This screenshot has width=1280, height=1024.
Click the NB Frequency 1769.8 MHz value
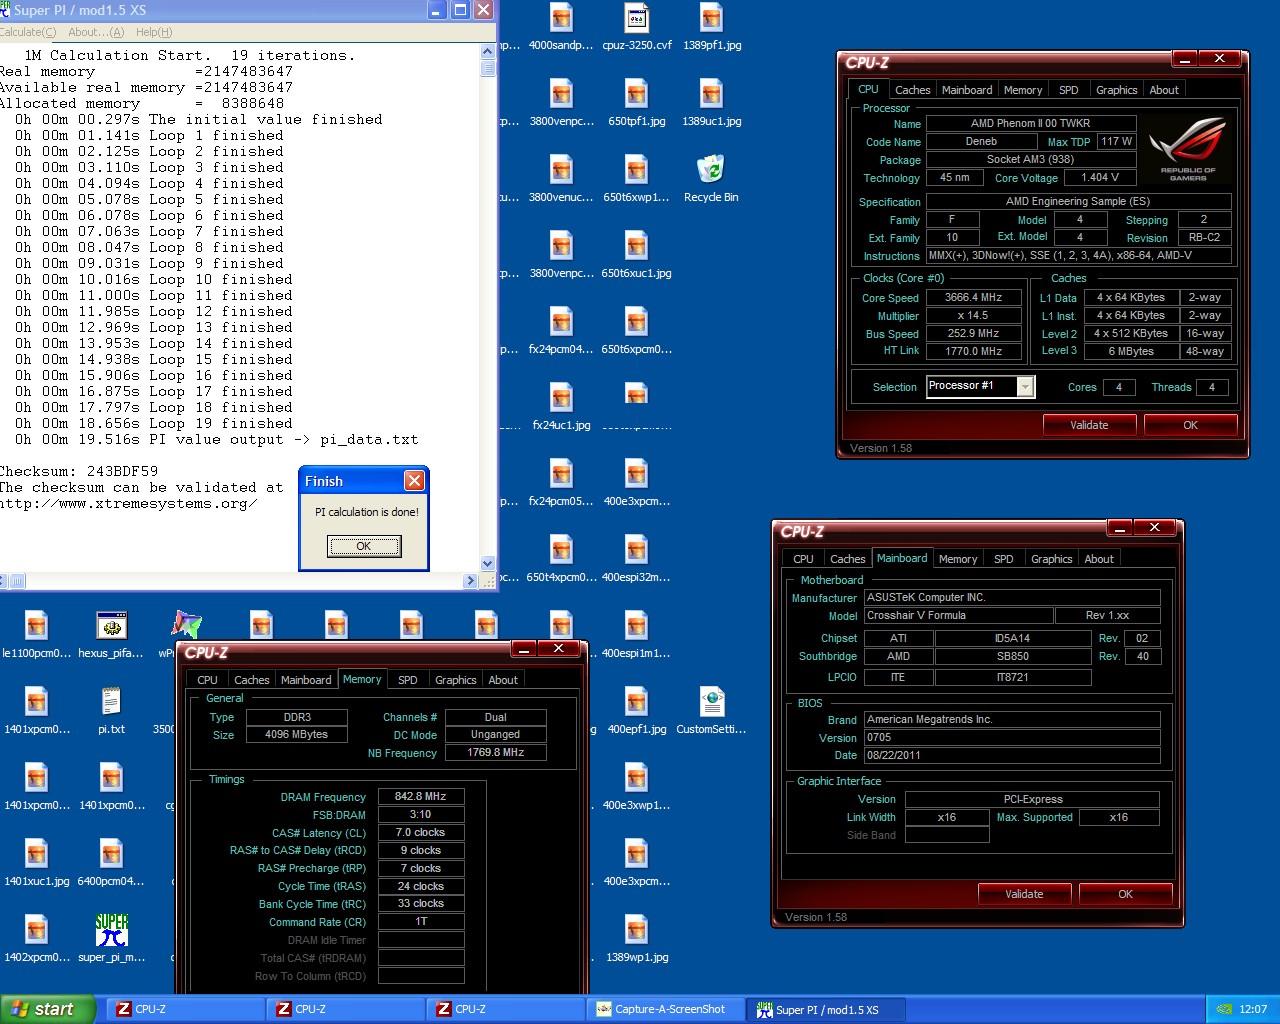(495, 753)
